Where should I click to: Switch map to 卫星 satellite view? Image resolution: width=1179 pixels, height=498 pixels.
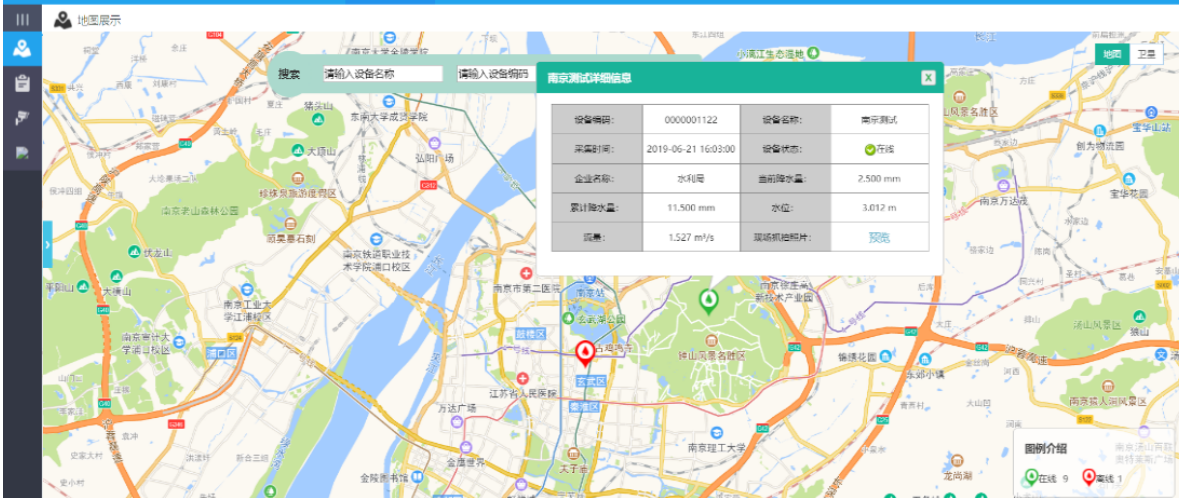[1146, 54]
